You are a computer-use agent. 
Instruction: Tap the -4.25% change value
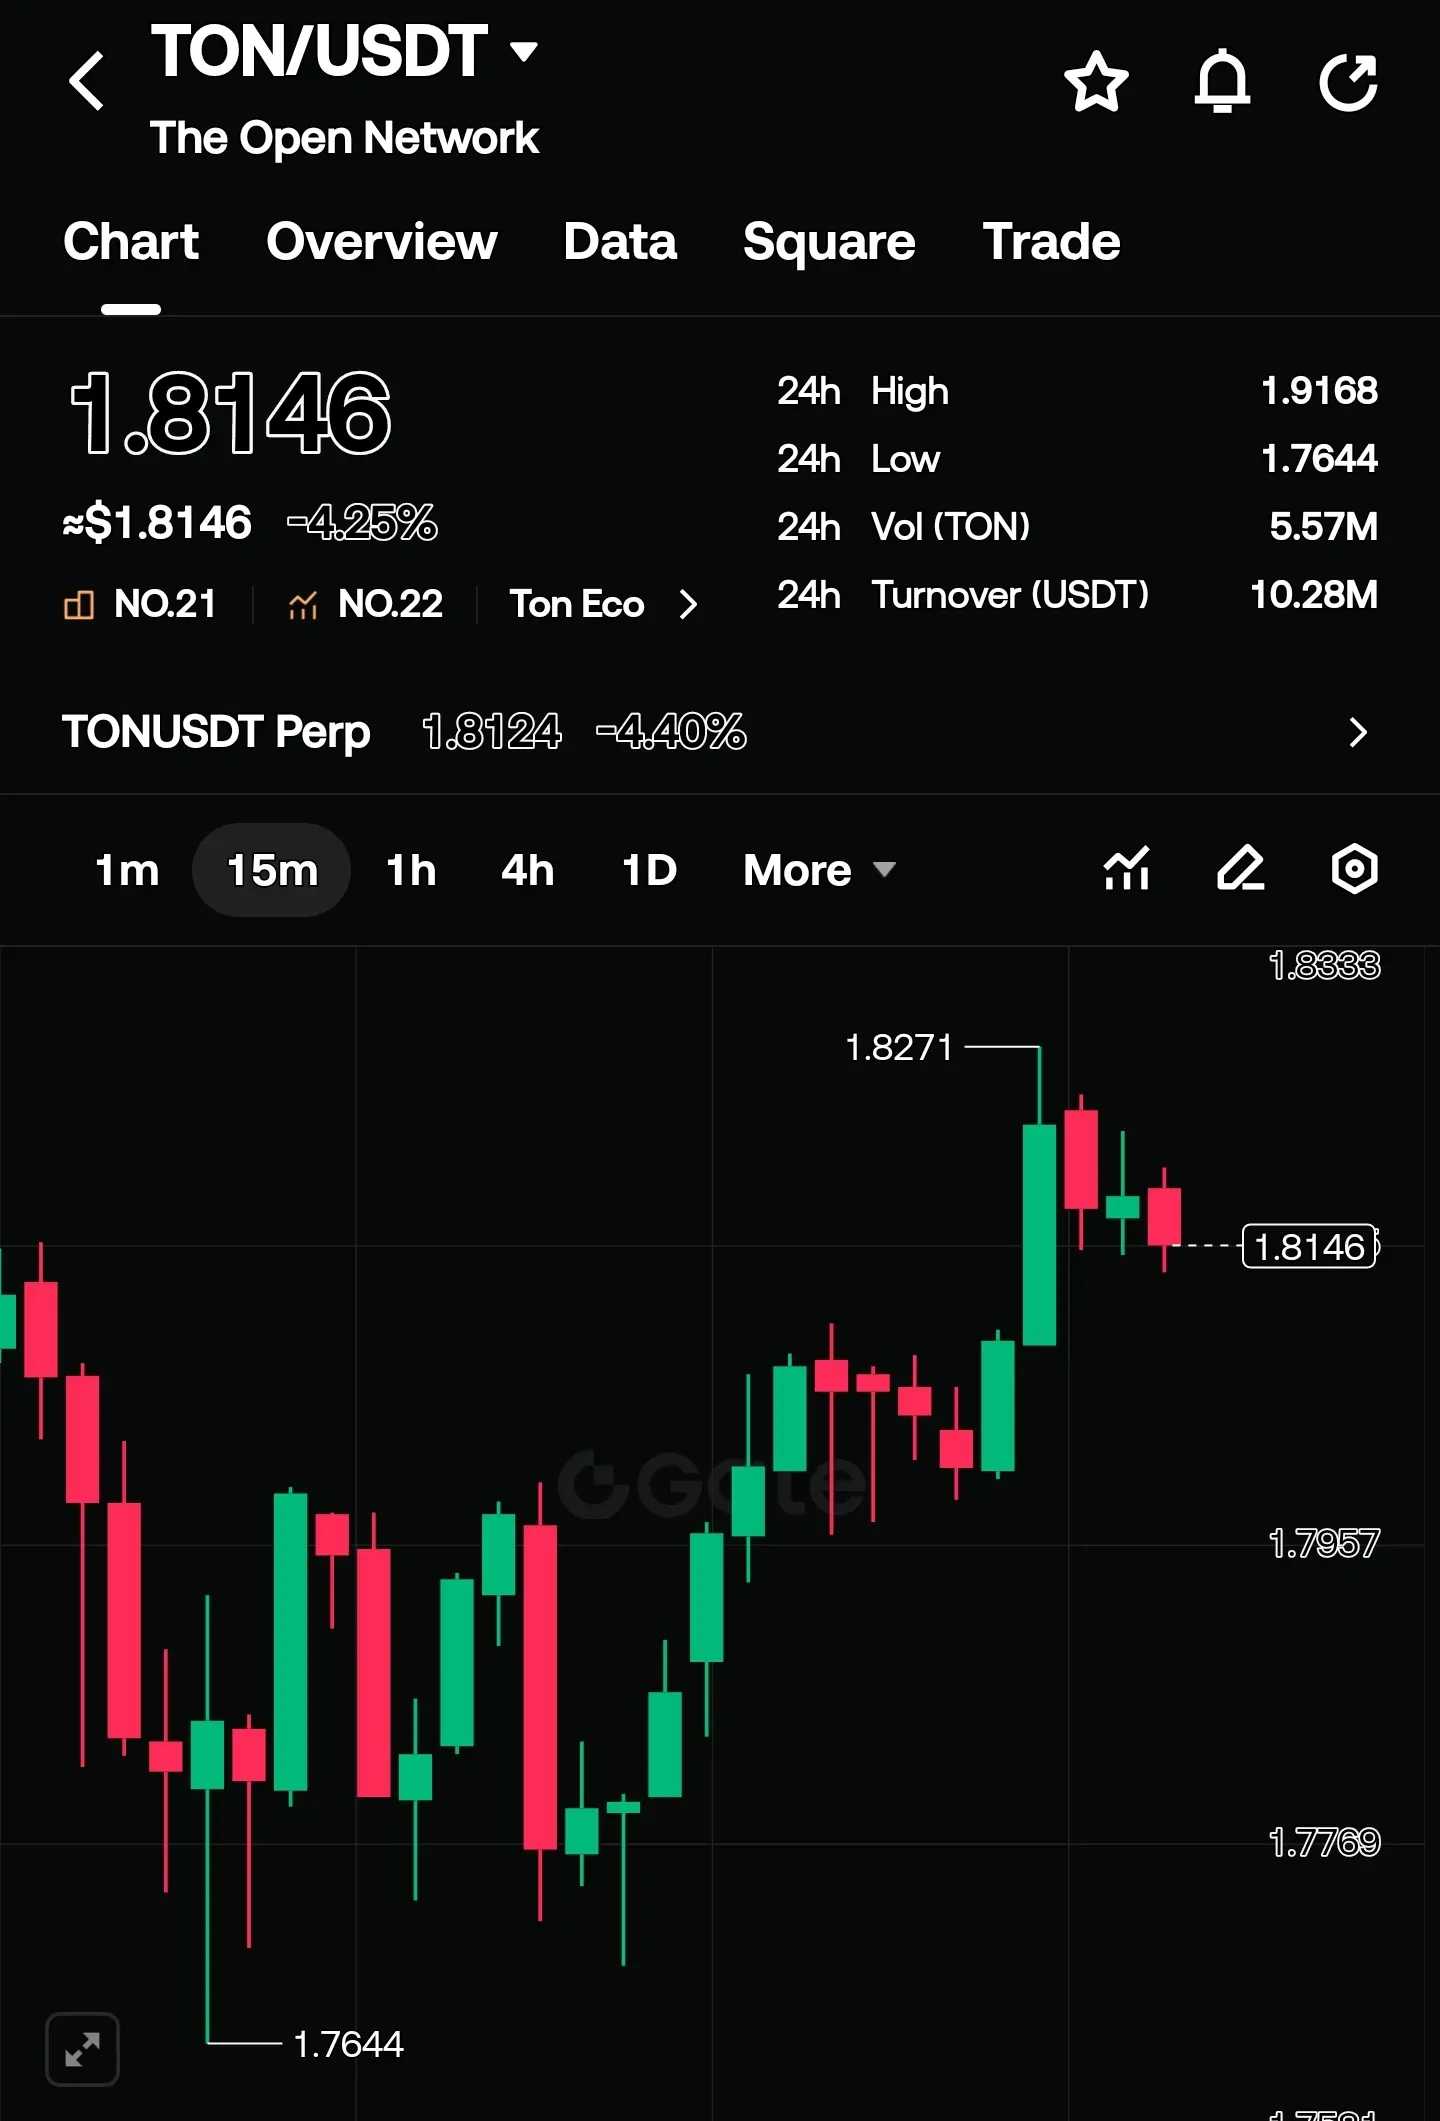click(362, 523)
